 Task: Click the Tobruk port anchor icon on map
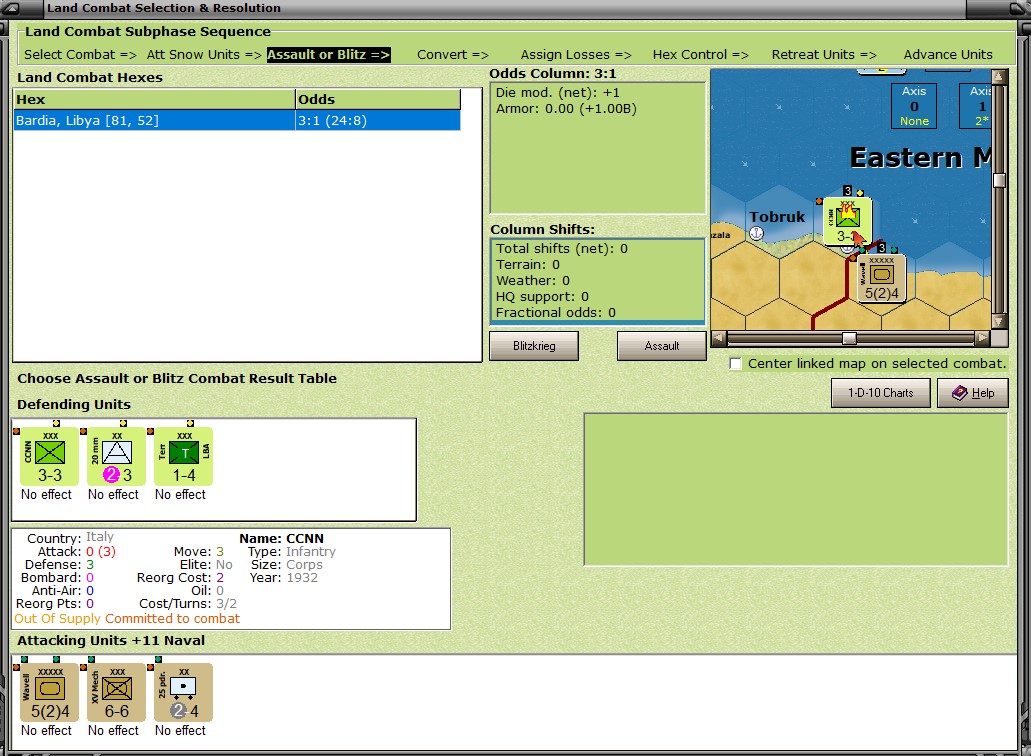[x=757, y=233]
